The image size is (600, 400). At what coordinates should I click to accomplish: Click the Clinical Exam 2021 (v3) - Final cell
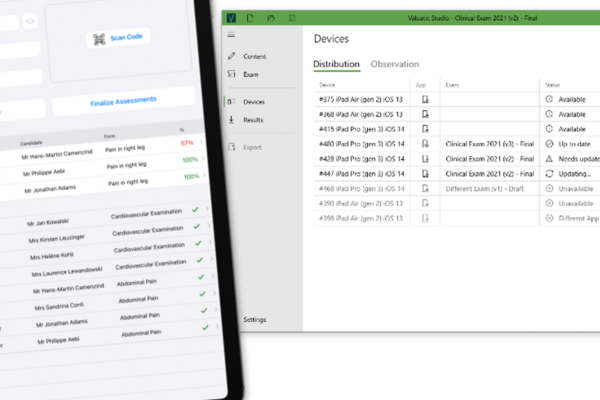coord(490,144)
